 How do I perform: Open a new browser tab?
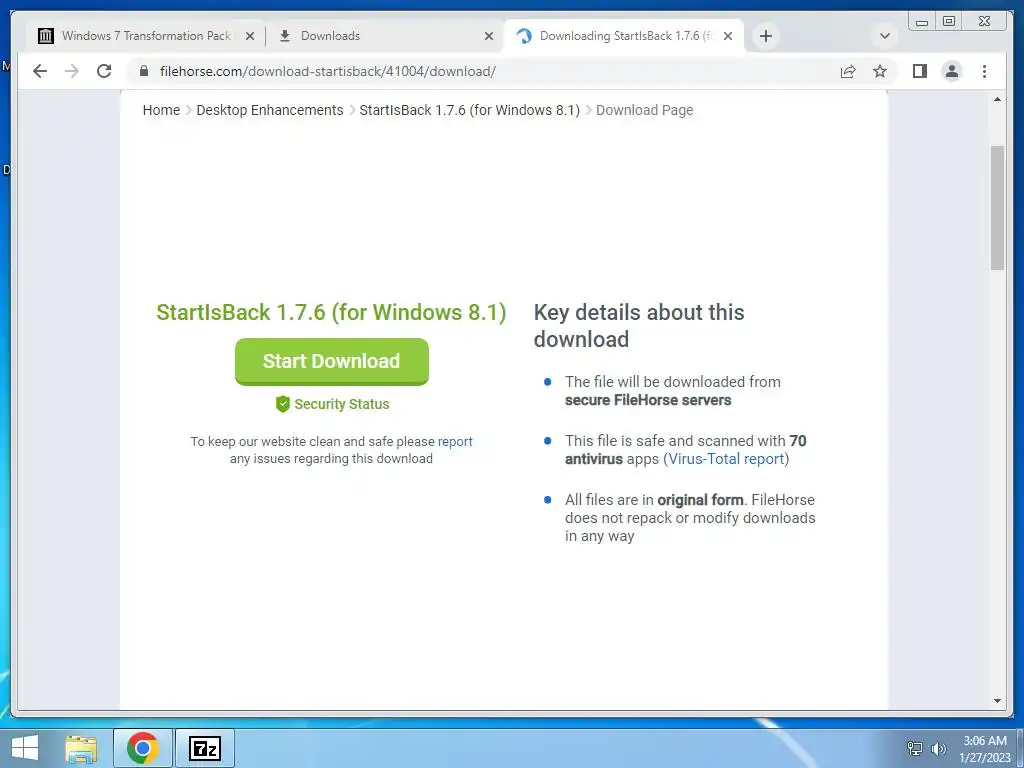[x=766, y=36]
